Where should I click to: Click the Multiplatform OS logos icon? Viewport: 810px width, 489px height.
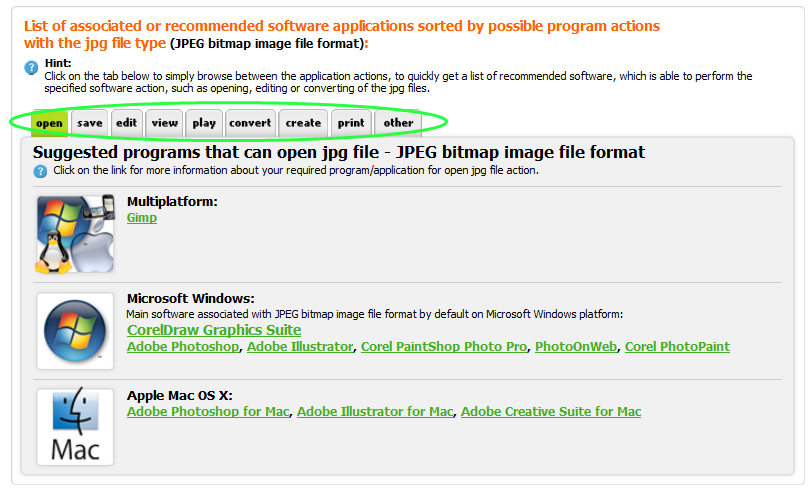pyautogui.click(x=75, y=234)
